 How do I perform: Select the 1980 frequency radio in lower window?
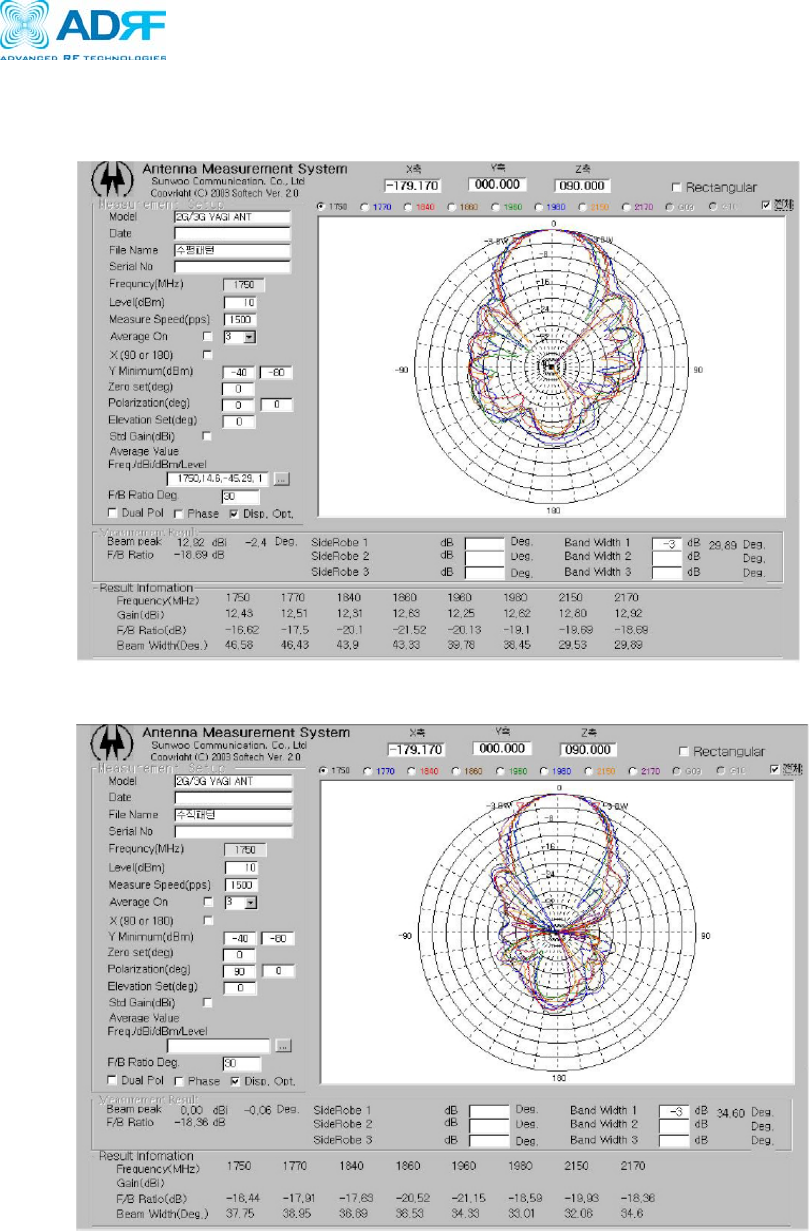(544, 770)
